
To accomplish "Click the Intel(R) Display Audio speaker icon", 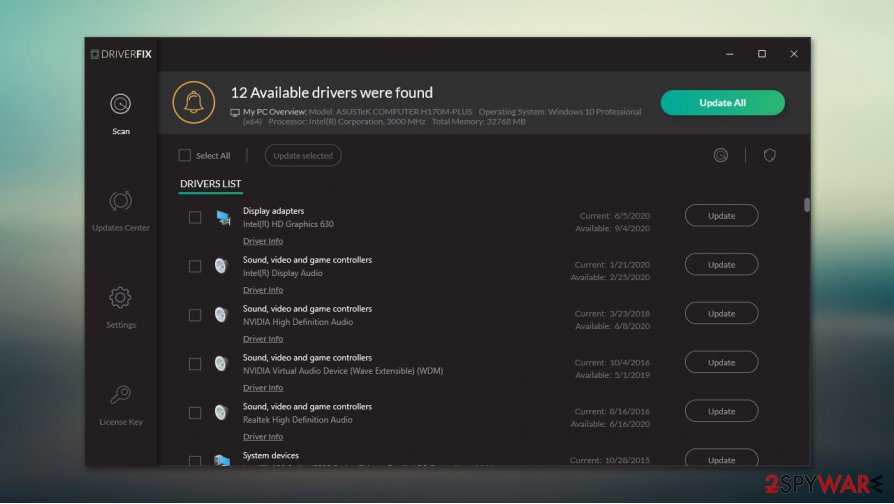I will click(221, 266).
